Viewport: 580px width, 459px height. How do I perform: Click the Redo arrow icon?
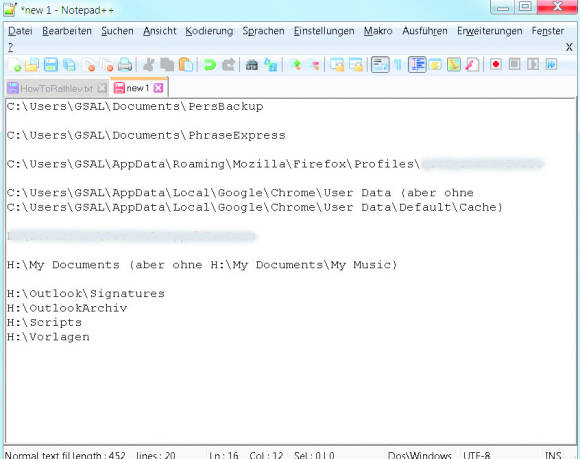[x=229, y=65]
